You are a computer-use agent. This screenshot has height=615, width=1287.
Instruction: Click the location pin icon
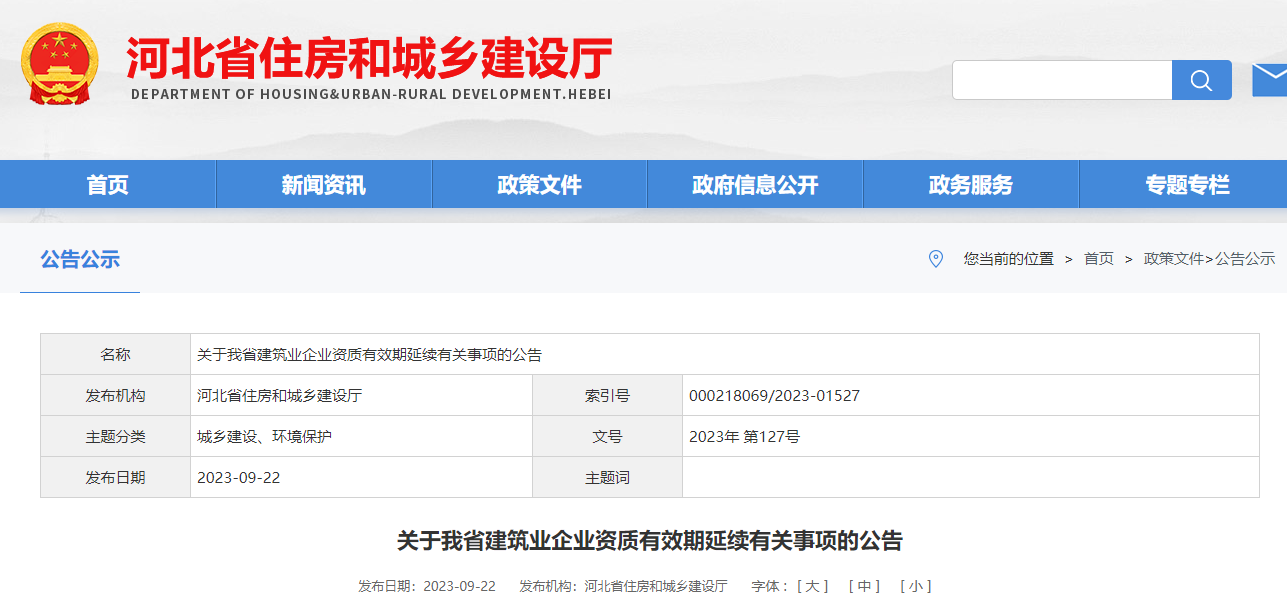(x=936, y=259)
